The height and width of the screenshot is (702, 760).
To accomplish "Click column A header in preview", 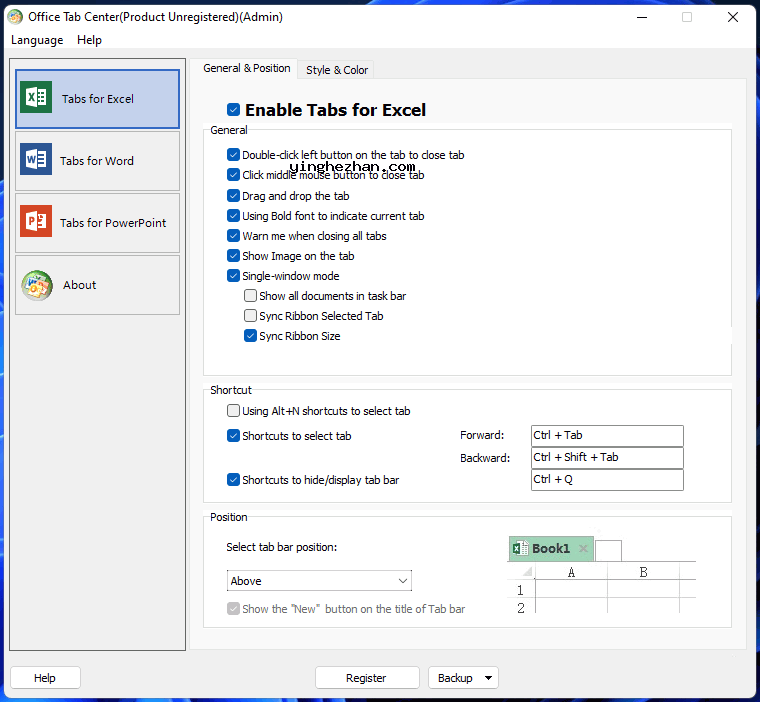I will tap(571, 572).
